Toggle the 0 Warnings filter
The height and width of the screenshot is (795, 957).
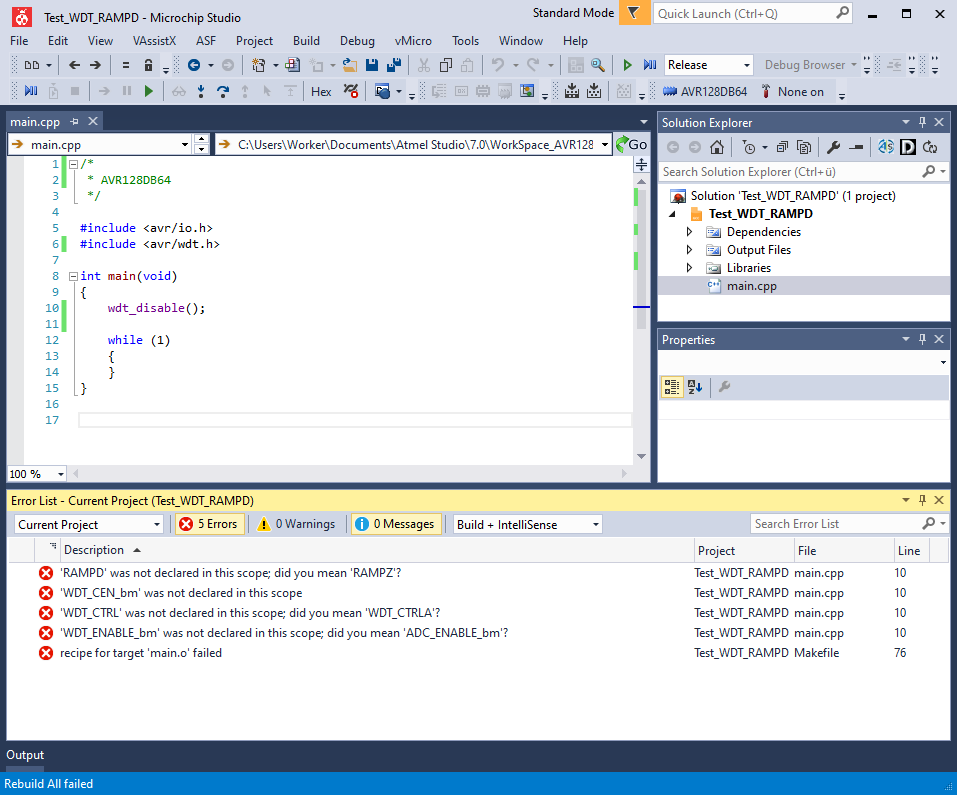tap(297, 524)
